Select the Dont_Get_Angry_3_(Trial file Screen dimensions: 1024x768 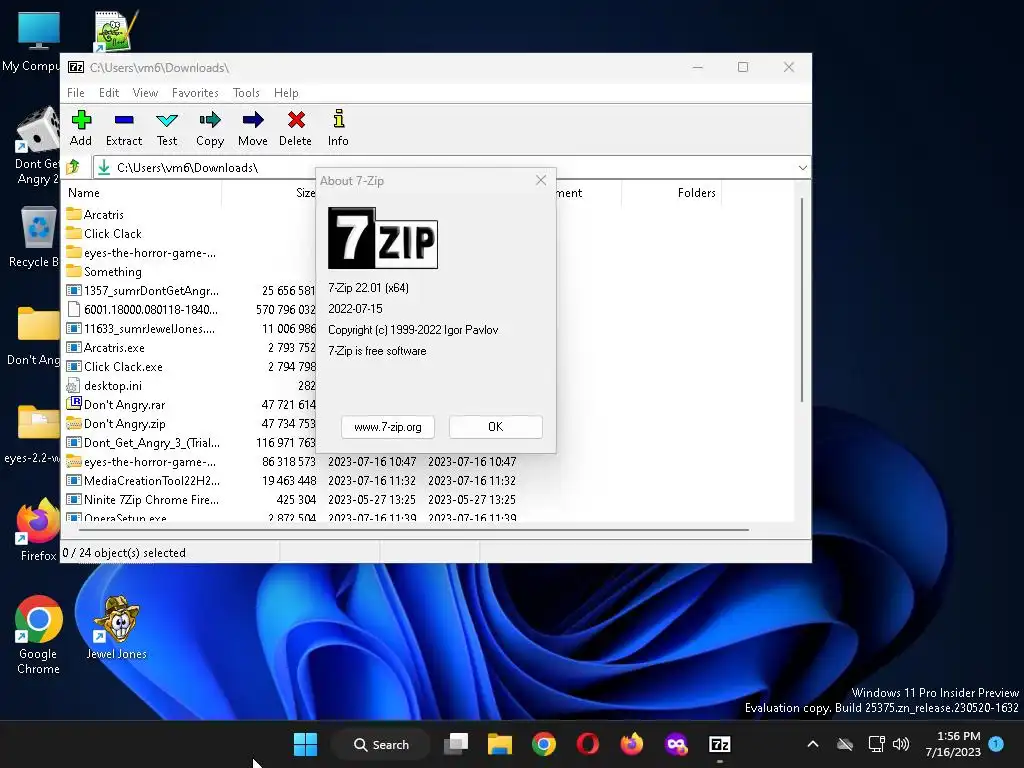click(x=152, y=441)
